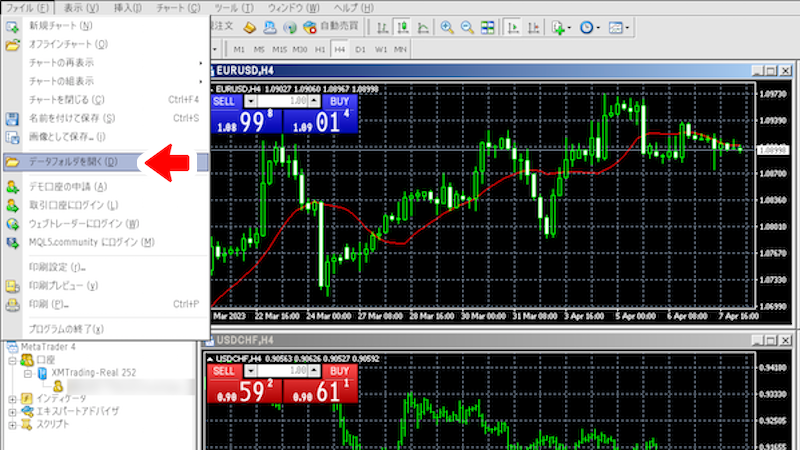Click the templates icon

(615, 28)
